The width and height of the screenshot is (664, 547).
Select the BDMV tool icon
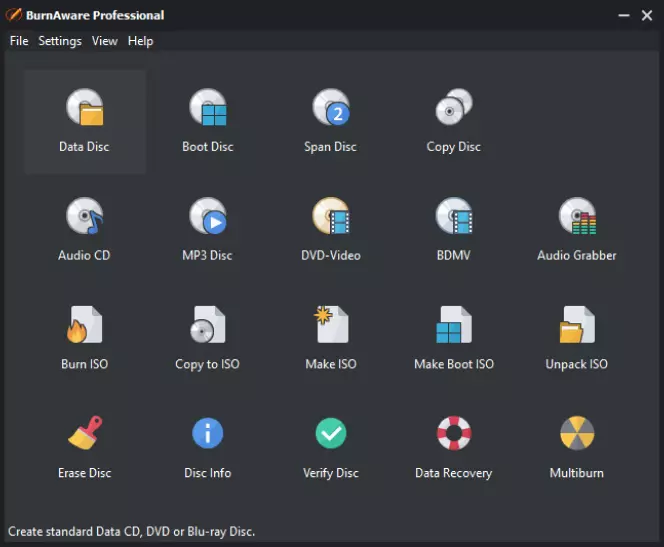tap(454, 216)
